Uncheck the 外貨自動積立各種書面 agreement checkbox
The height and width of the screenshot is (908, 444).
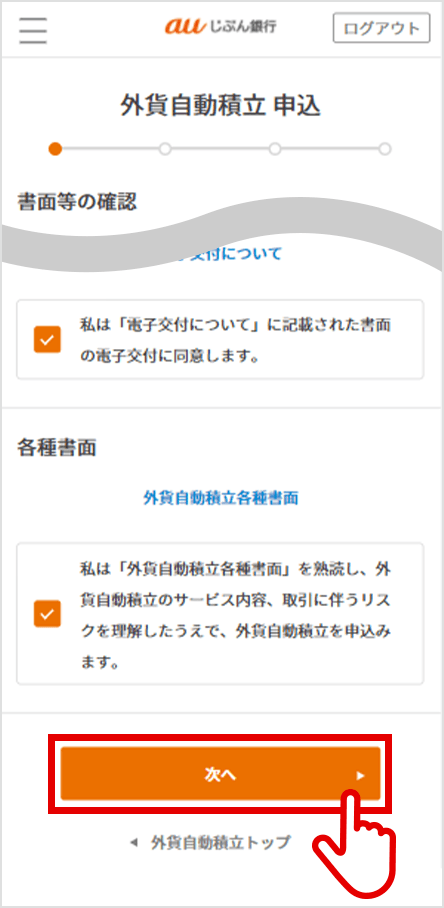click(47, 613)
